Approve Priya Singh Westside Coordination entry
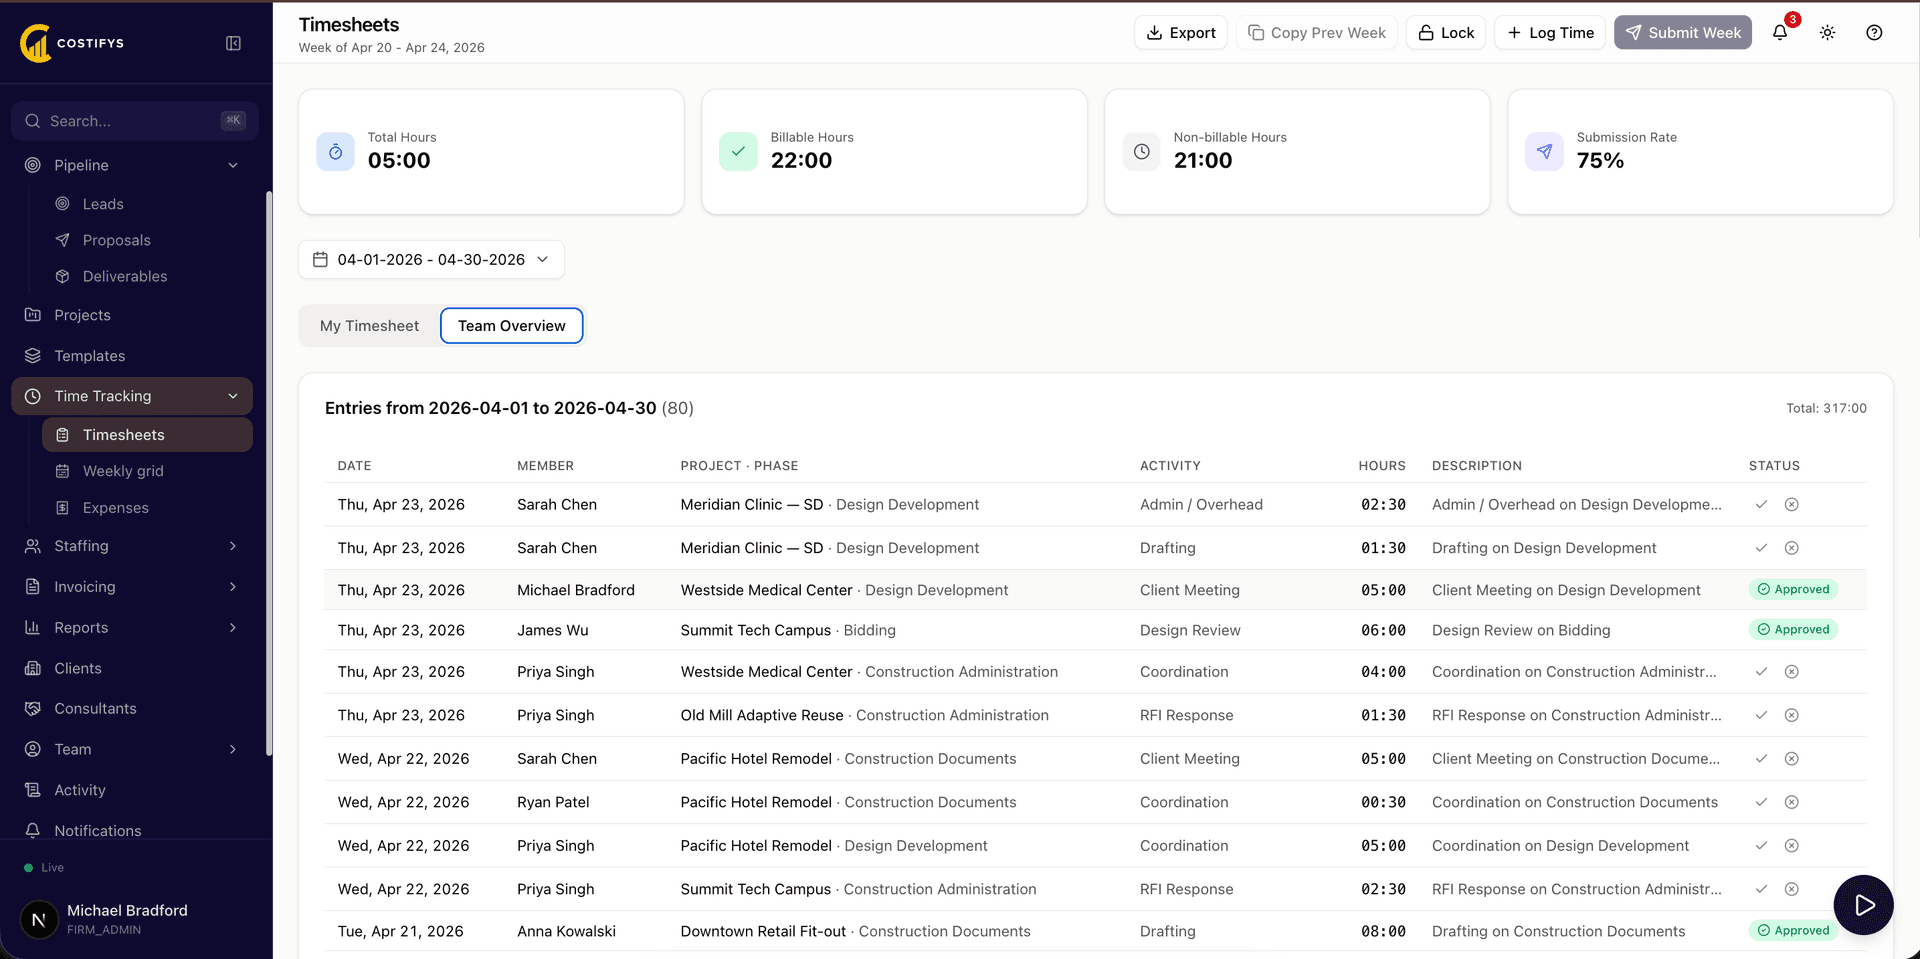Image resolution: width=1920 pixels, height=959 pixels. [1761, 672]
